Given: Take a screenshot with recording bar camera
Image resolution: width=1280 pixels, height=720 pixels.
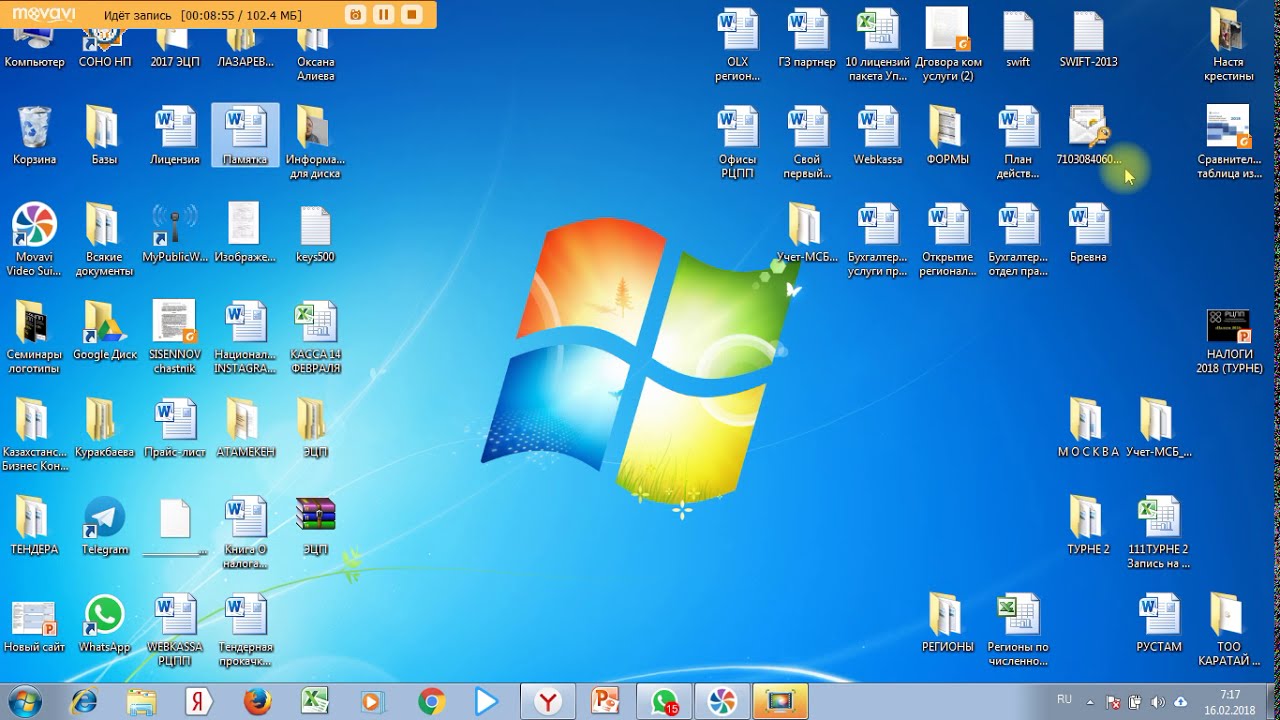Looking at the screenshot, I should coord(355,14).
